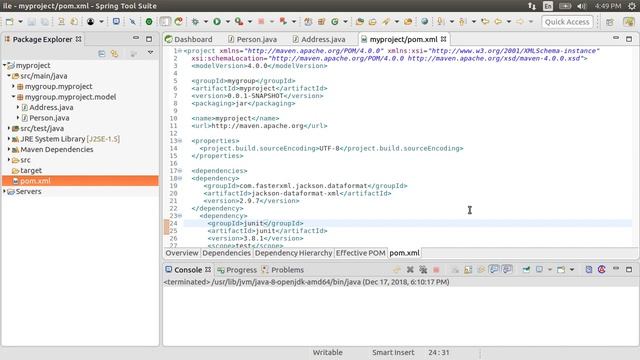Open the External Tools dropdown arrow
This screenshot has width=640, height=360.
coord(250,22)
